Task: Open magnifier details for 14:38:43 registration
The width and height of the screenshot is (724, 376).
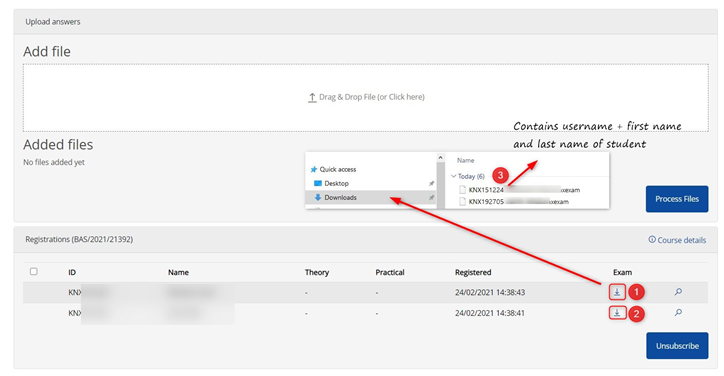Action: (x=678, y=292)
